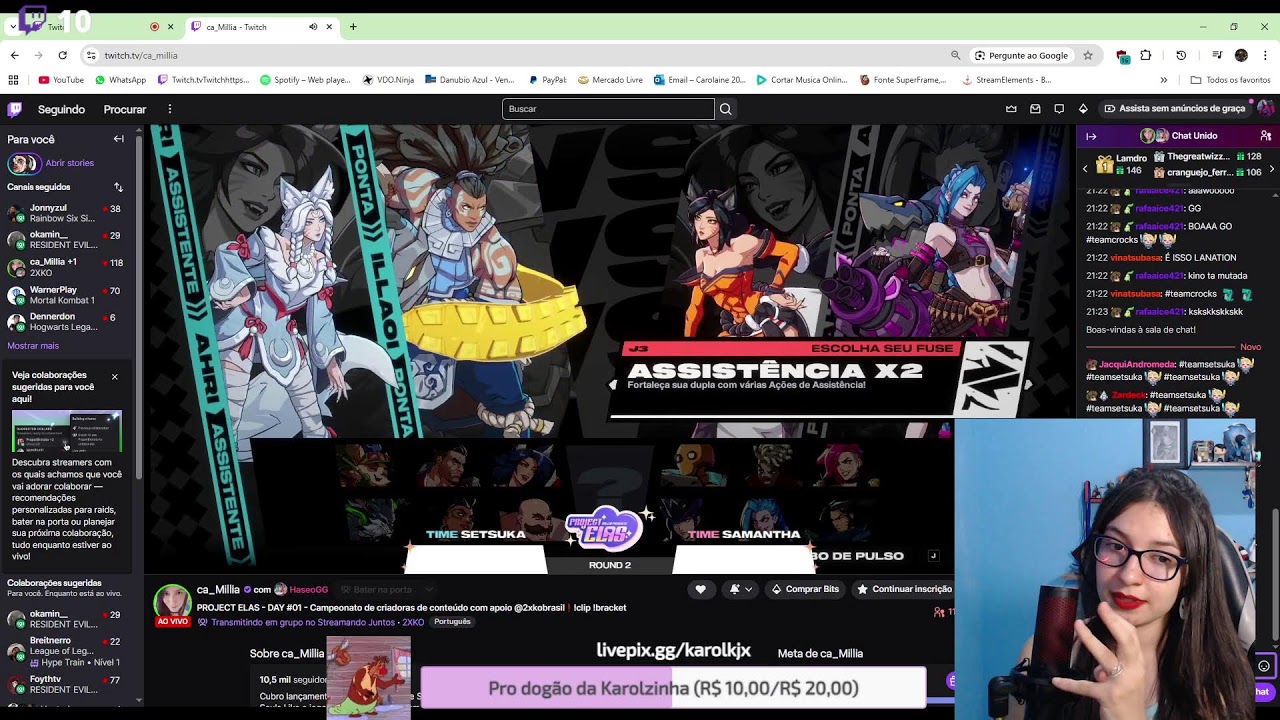Image resolution: width=1280 pixels, height=720 pixels.
Task: Click the Pergunte ao Google button
Action: coord(1021,55)
